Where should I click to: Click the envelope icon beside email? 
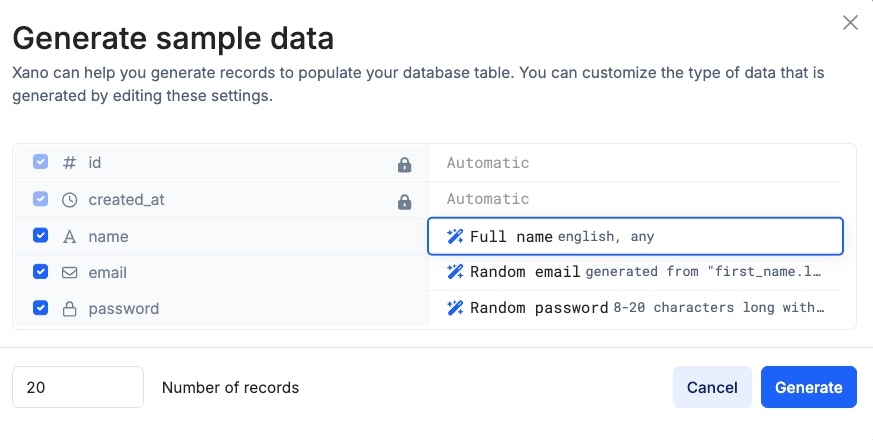point(69,272)
